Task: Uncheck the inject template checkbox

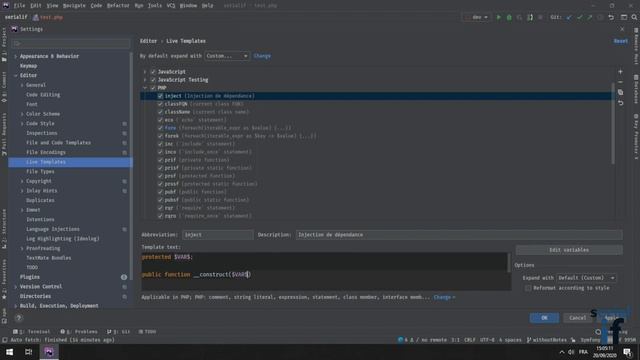Action: click(160, 96)
